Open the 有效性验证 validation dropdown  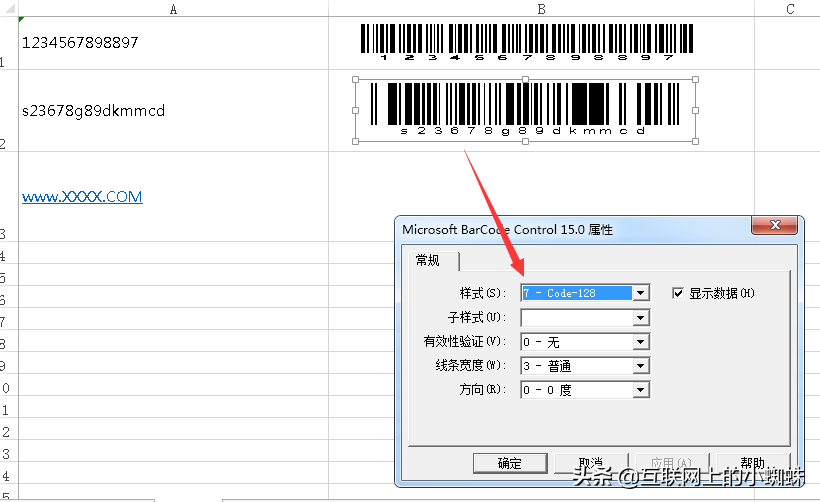tap(641, 342)
